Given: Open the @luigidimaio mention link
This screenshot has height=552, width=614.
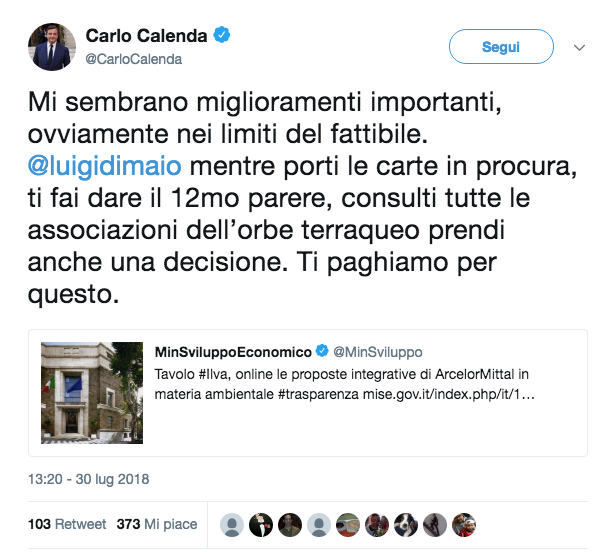Looking at the screenshot, I should [x=105, y=166].
